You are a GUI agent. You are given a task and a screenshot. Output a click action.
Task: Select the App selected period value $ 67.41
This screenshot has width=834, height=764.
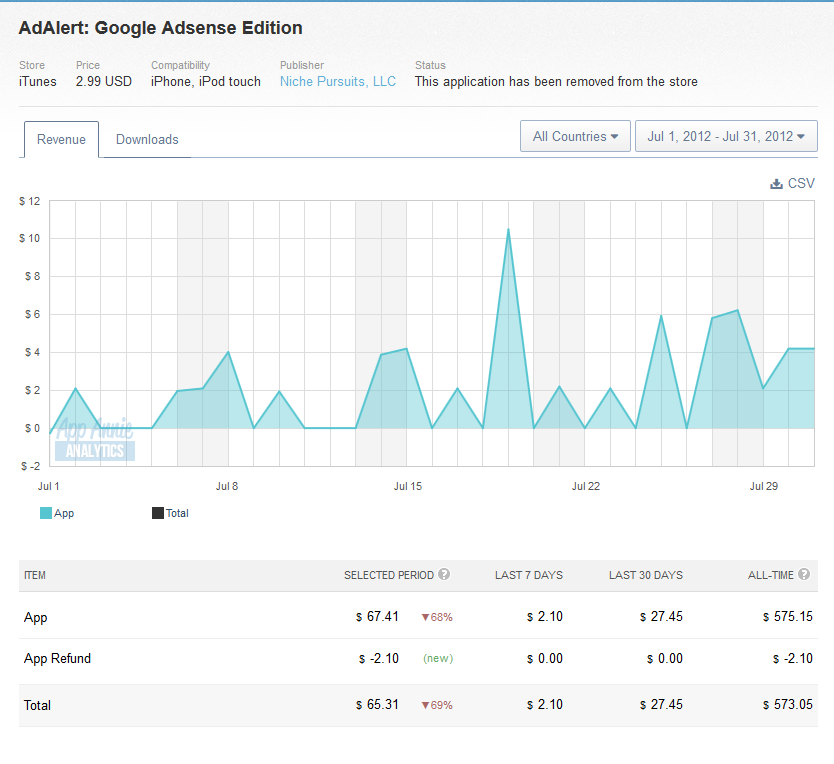point(377,617)
